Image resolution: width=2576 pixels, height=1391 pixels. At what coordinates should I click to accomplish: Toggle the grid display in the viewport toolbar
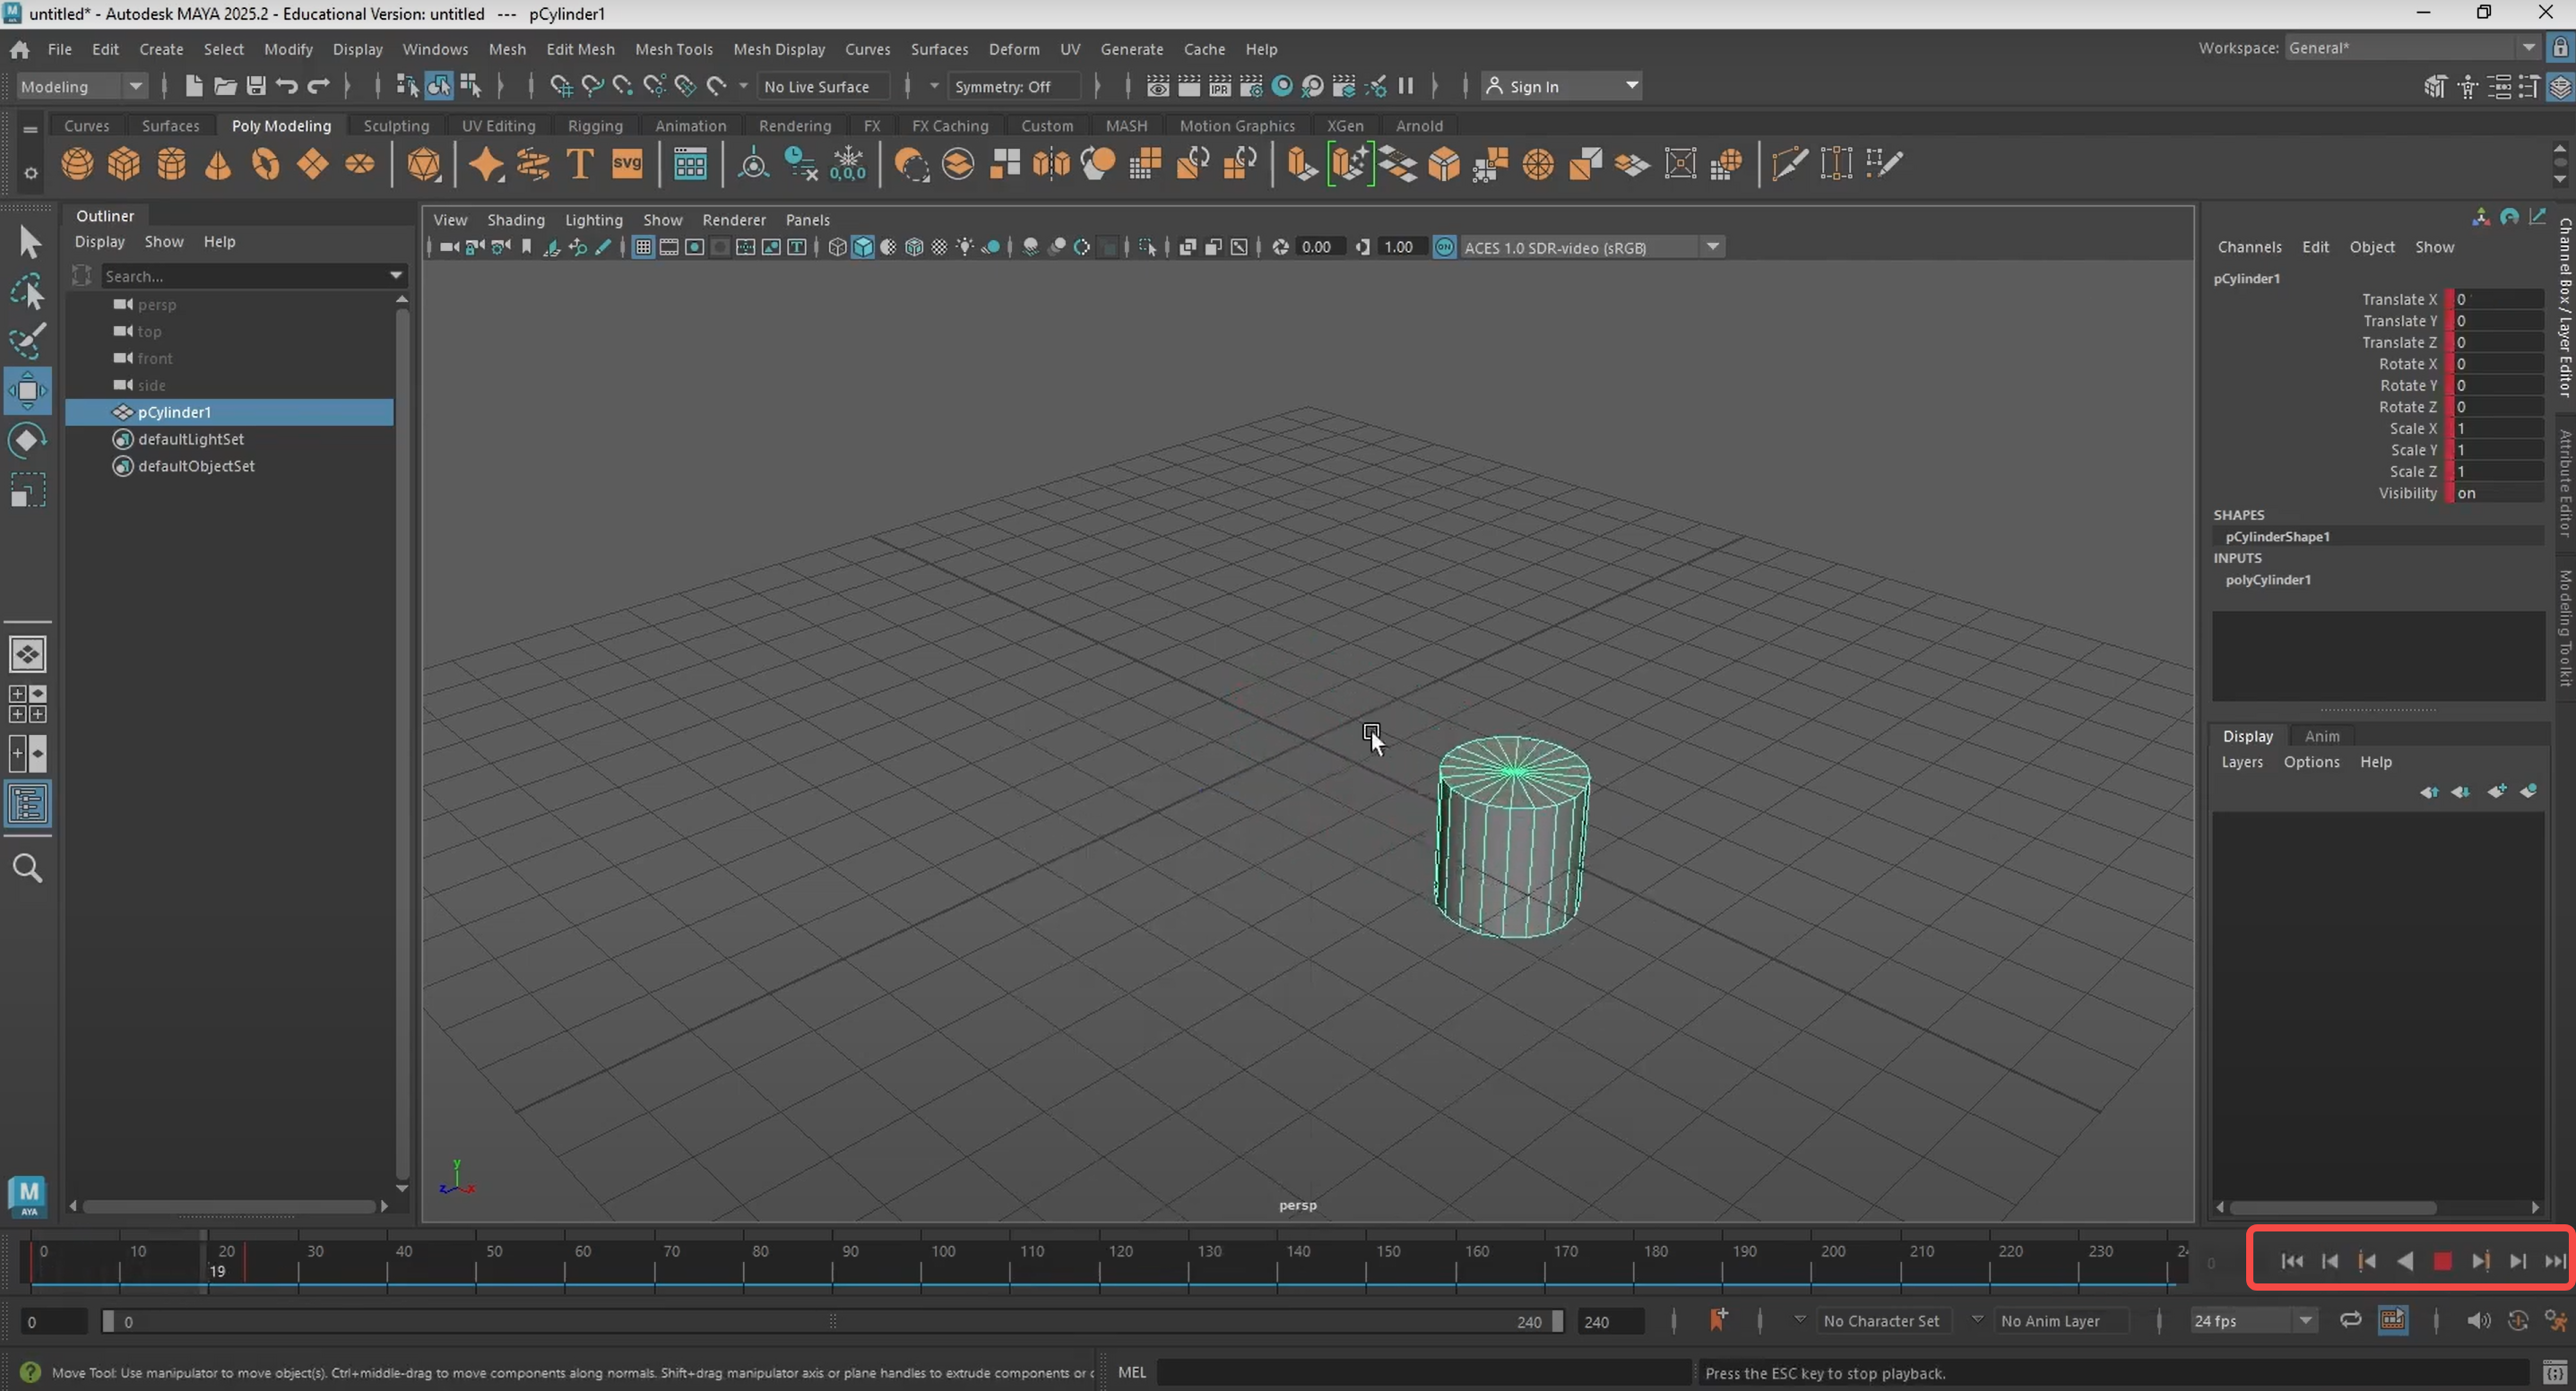pos(643,247)
